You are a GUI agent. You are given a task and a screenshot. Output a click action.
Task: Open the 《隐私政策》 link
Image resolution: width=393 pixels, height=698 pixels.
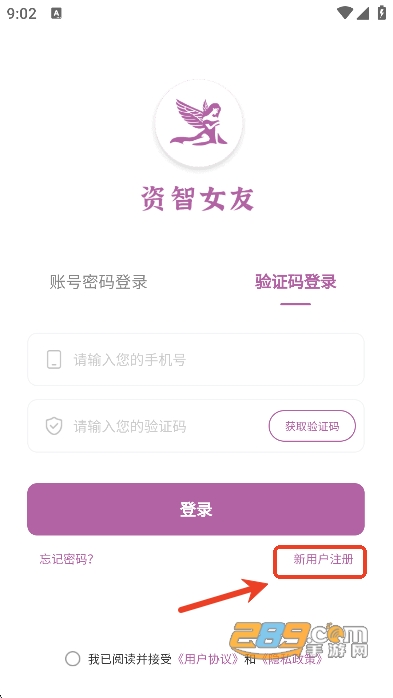click(x=292, y=659)
